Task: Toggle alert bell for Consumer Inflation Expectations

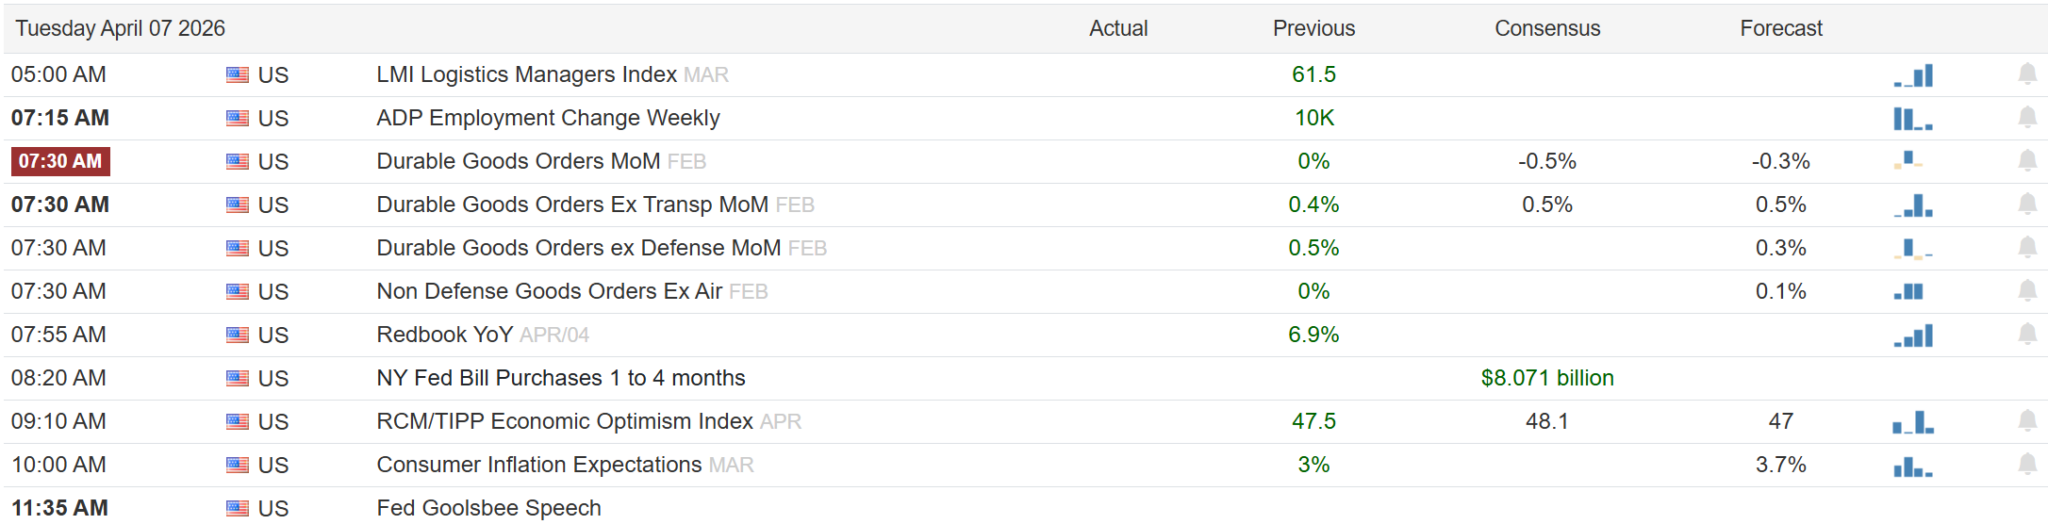Action: click(x=2027, y=464)
